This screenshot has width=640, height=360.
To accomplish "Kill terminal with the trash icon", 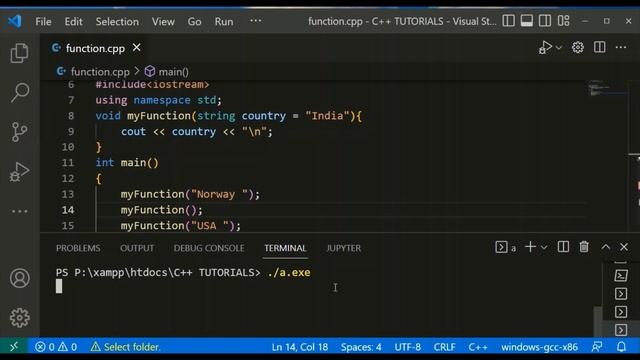I will click(584, 247).
